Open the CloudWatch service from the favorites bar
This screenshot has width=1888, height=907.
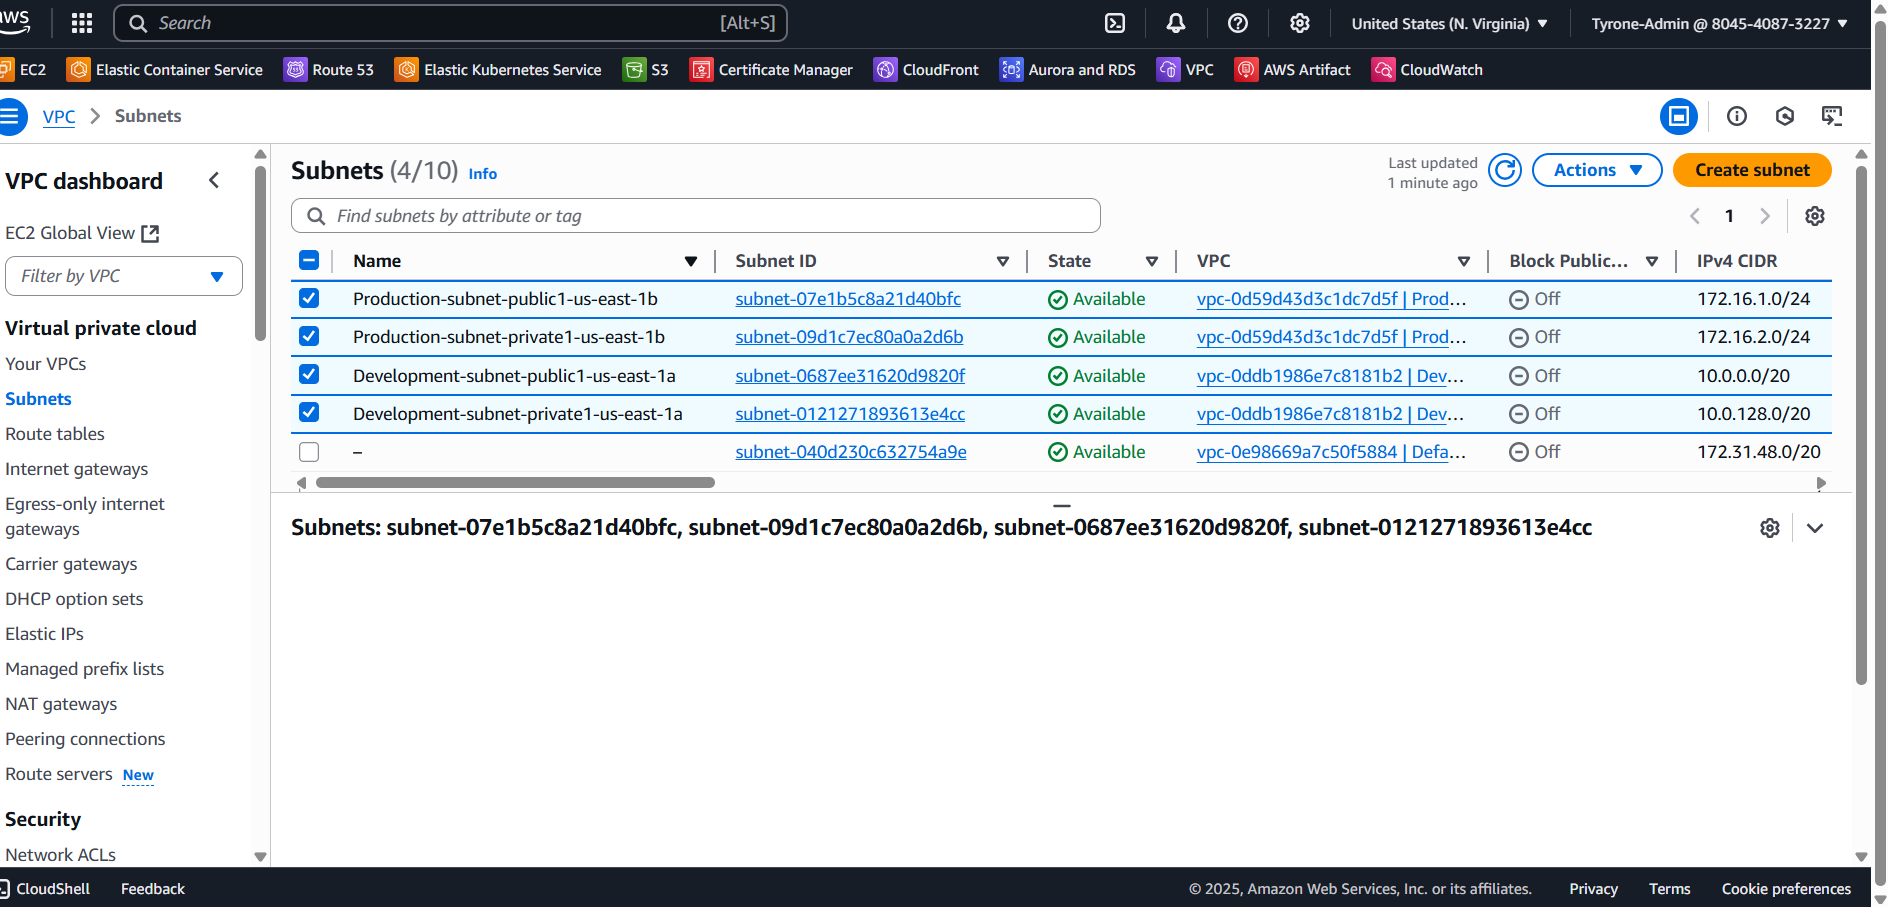click(1427, 69)
